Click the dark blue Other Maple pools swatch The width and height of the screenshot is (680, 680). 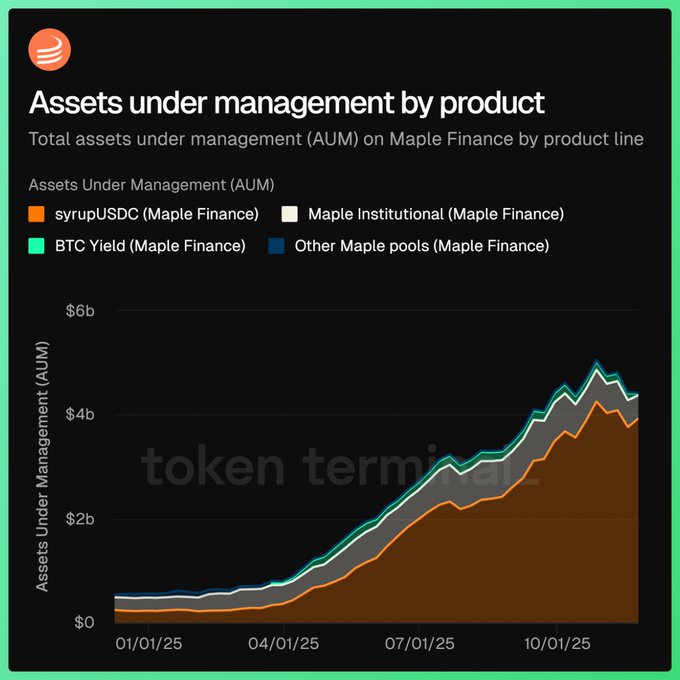pos(277,245)
